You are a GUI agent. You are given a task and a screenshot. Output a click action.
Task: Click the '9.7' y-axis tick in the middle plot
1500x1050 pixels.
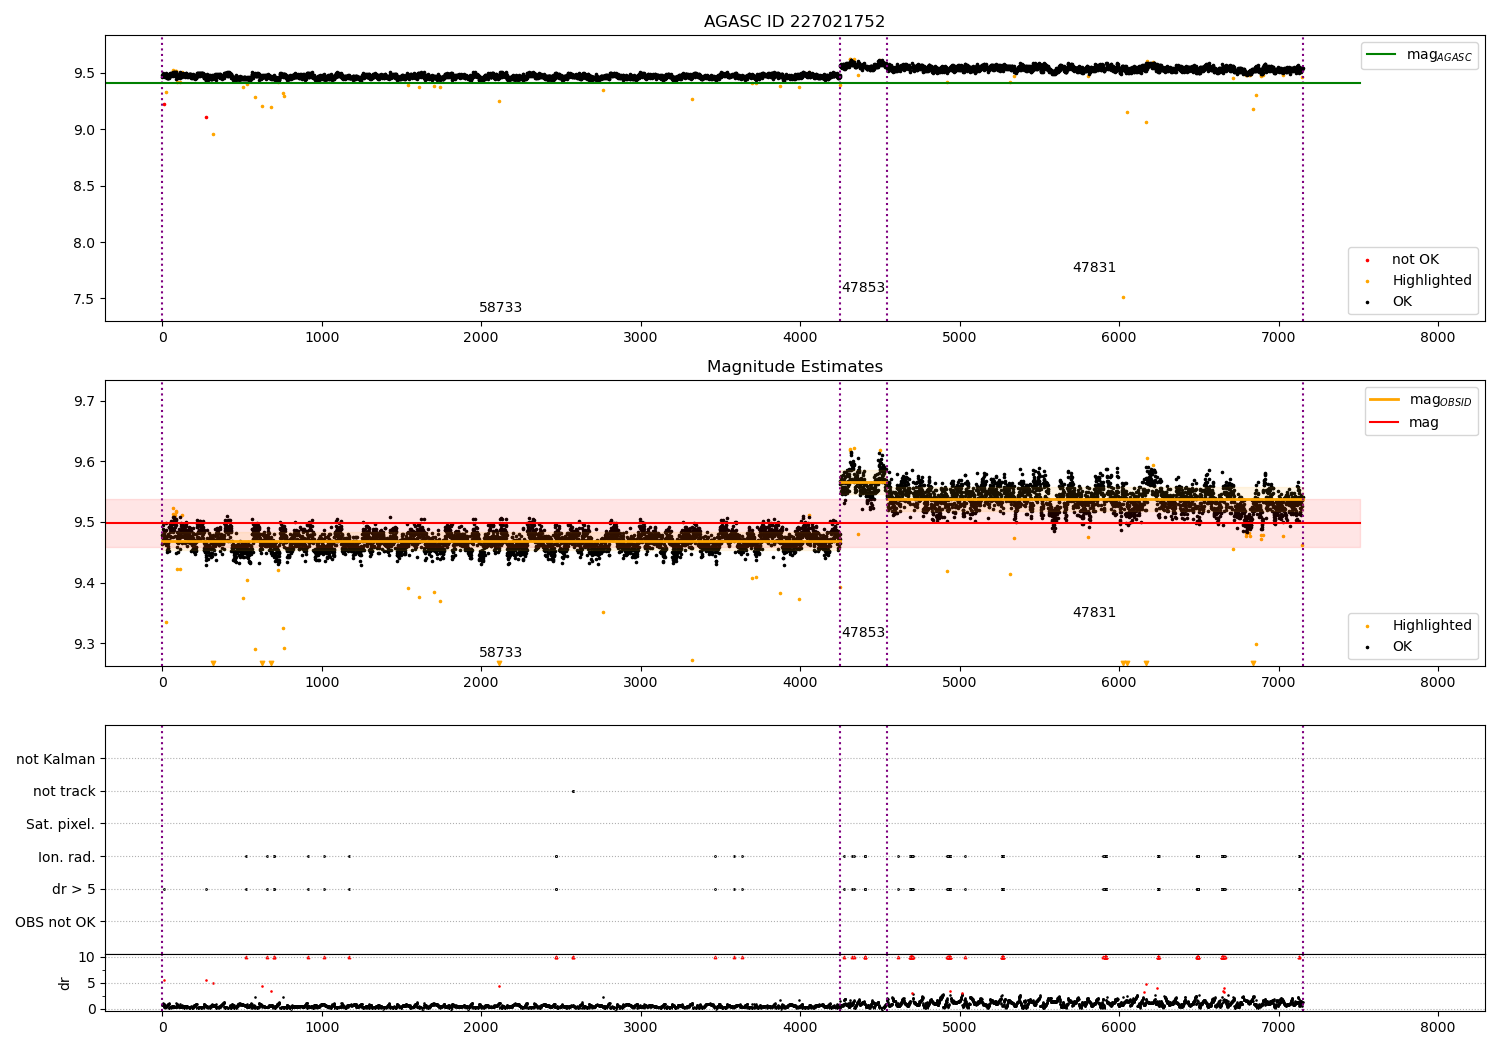(85, 401)
